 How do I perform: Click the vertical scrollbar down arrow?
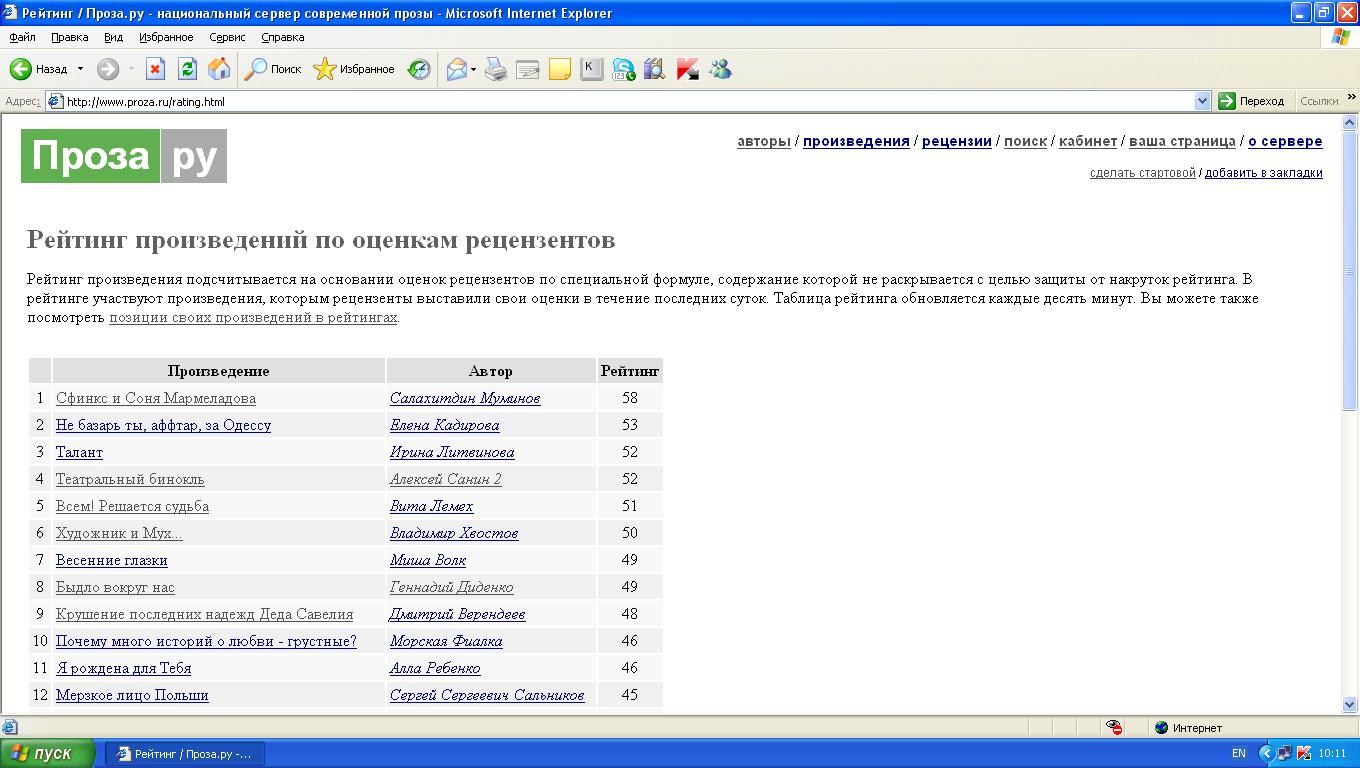(x=1350, y=704)
